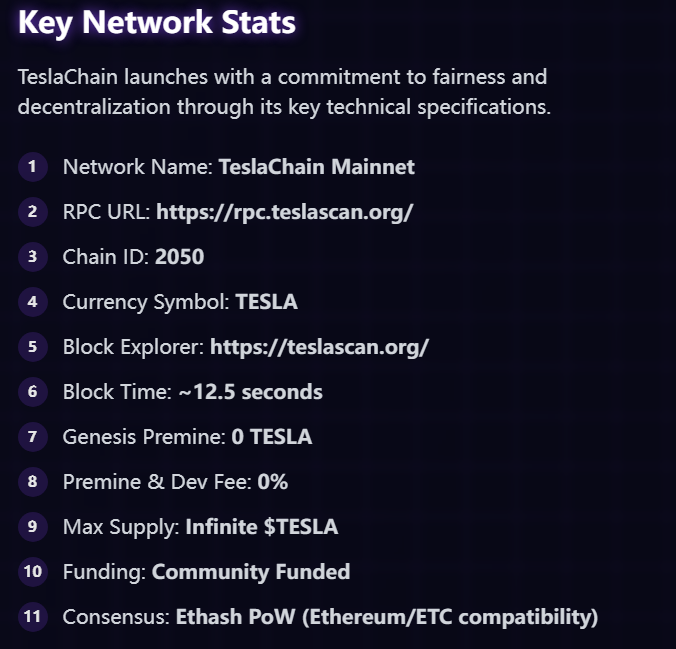Click the 0 TESLA genesis premine value
676x649 pixels.
click(271, 437)
